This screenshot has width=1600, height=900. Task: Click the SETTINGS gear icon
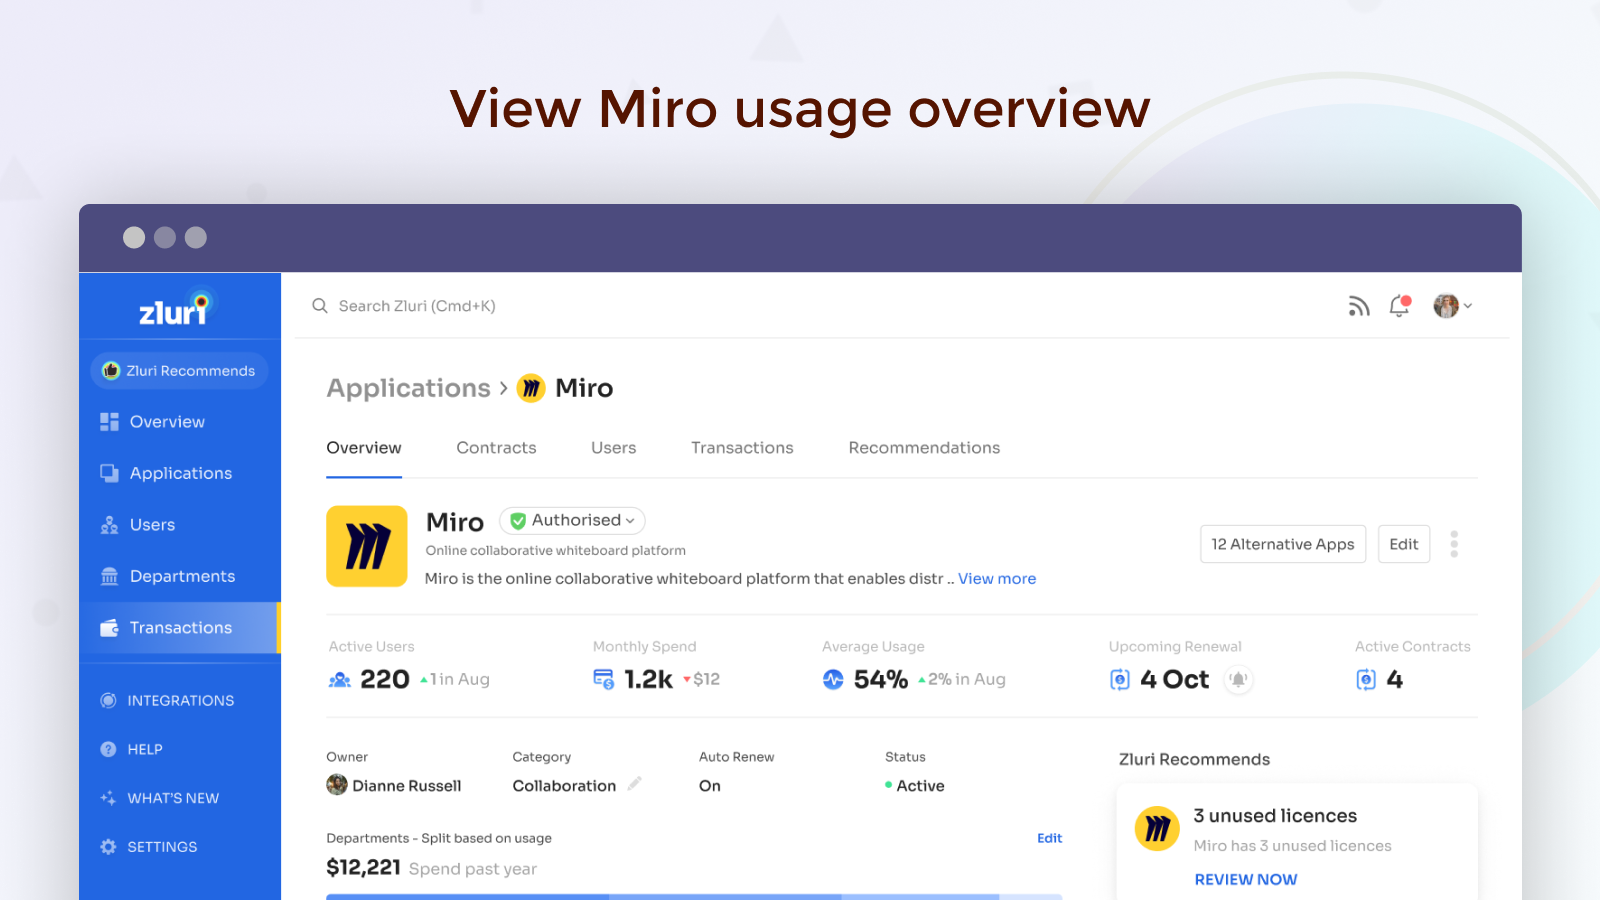[x=108, y=847]
